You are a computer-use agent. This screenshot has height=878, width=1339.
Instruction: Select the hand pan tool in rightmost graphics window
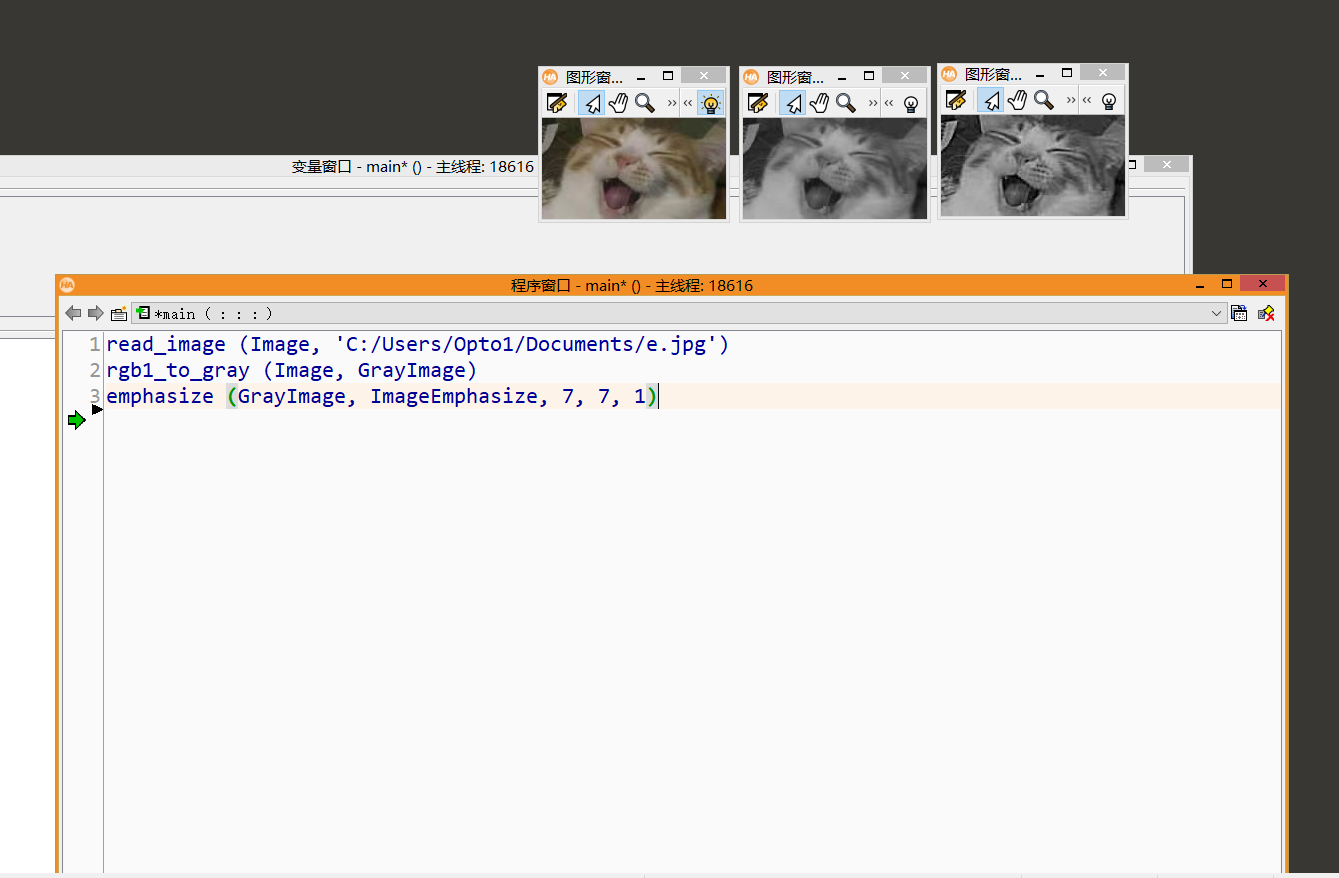[x=1017, y=100]
